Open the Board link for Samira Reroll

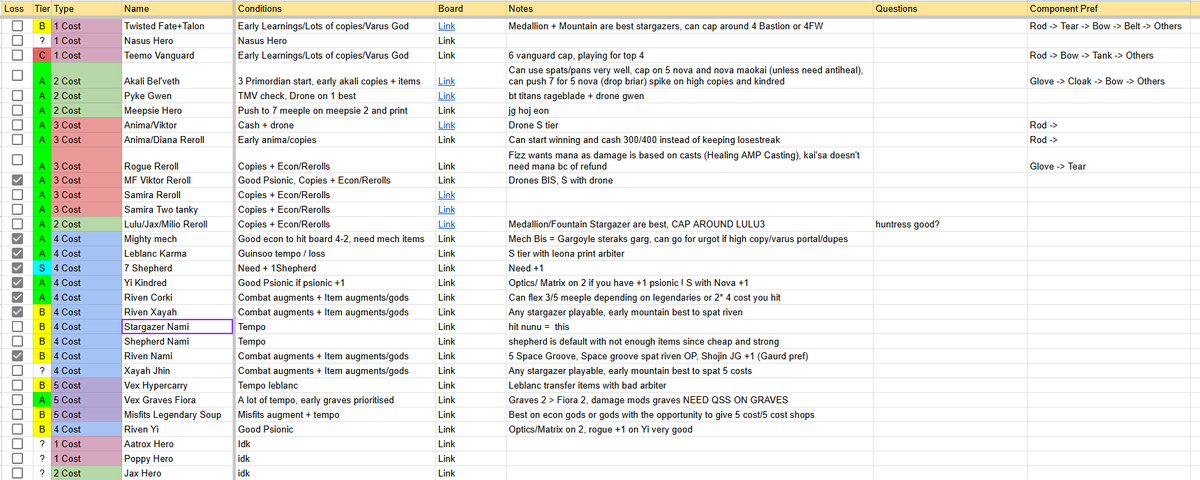coord(447,195)
